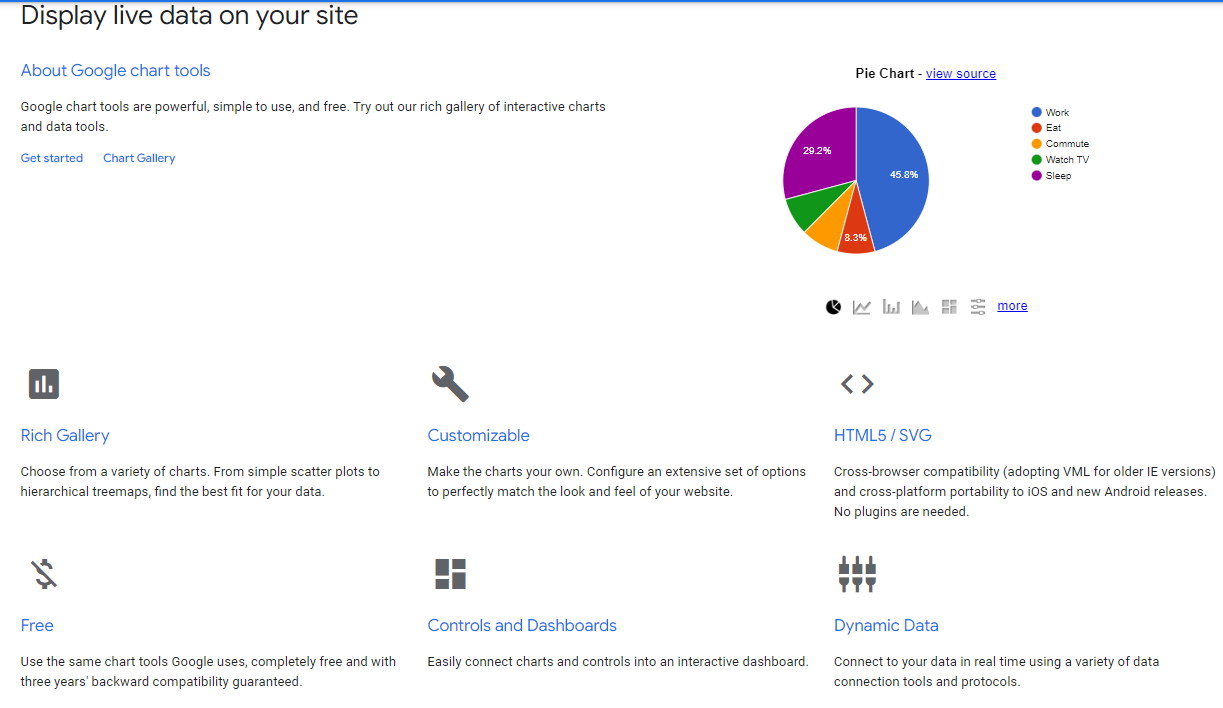This screenshot has height=708, width=1223.
Task: Switch to the line chart preview icon
Action: click(x=862, y=306)
